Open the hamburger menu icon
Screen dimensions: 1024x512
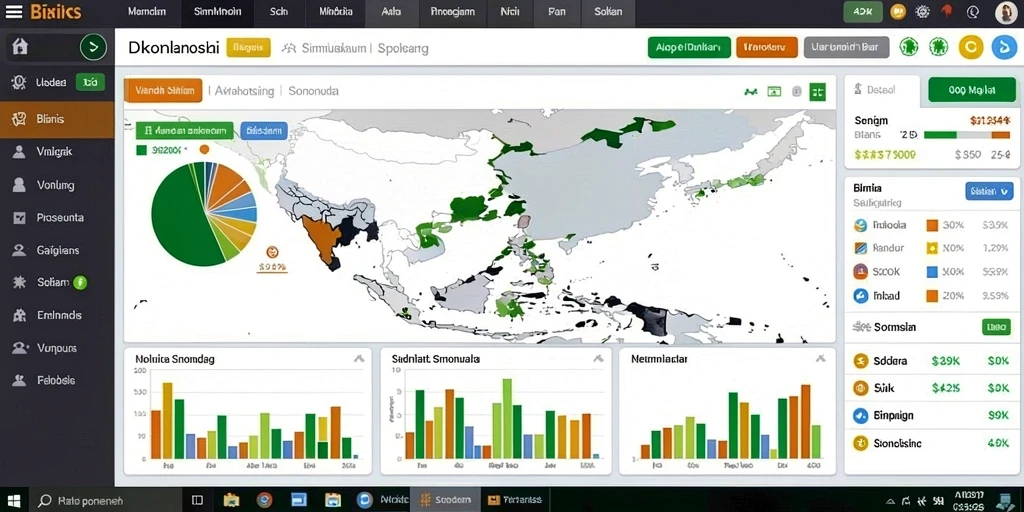click(14, 11)
